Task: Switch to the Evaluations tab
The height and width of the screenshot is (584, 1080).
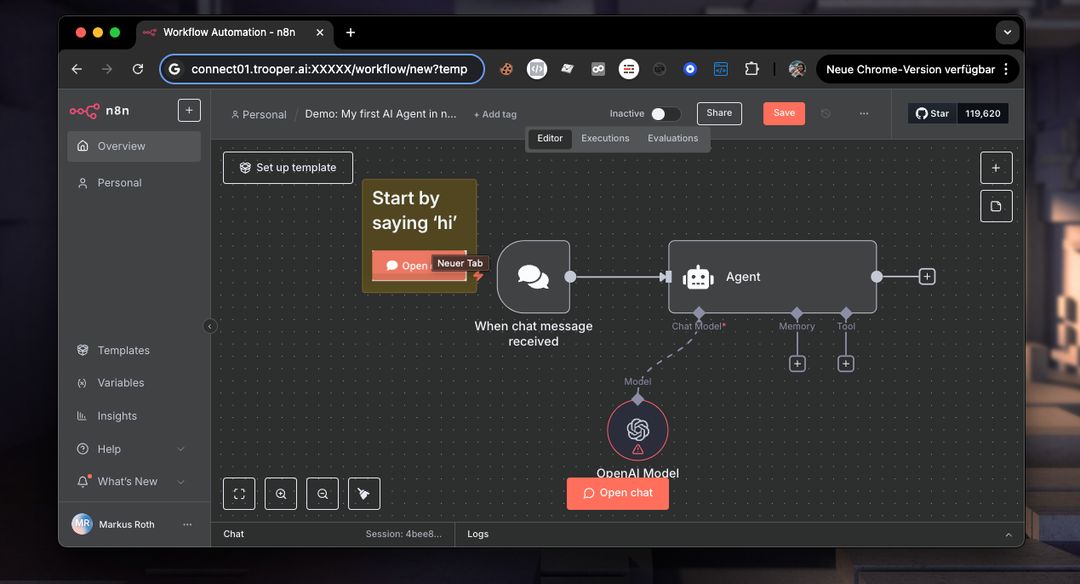Action: [x=673, y=138]
